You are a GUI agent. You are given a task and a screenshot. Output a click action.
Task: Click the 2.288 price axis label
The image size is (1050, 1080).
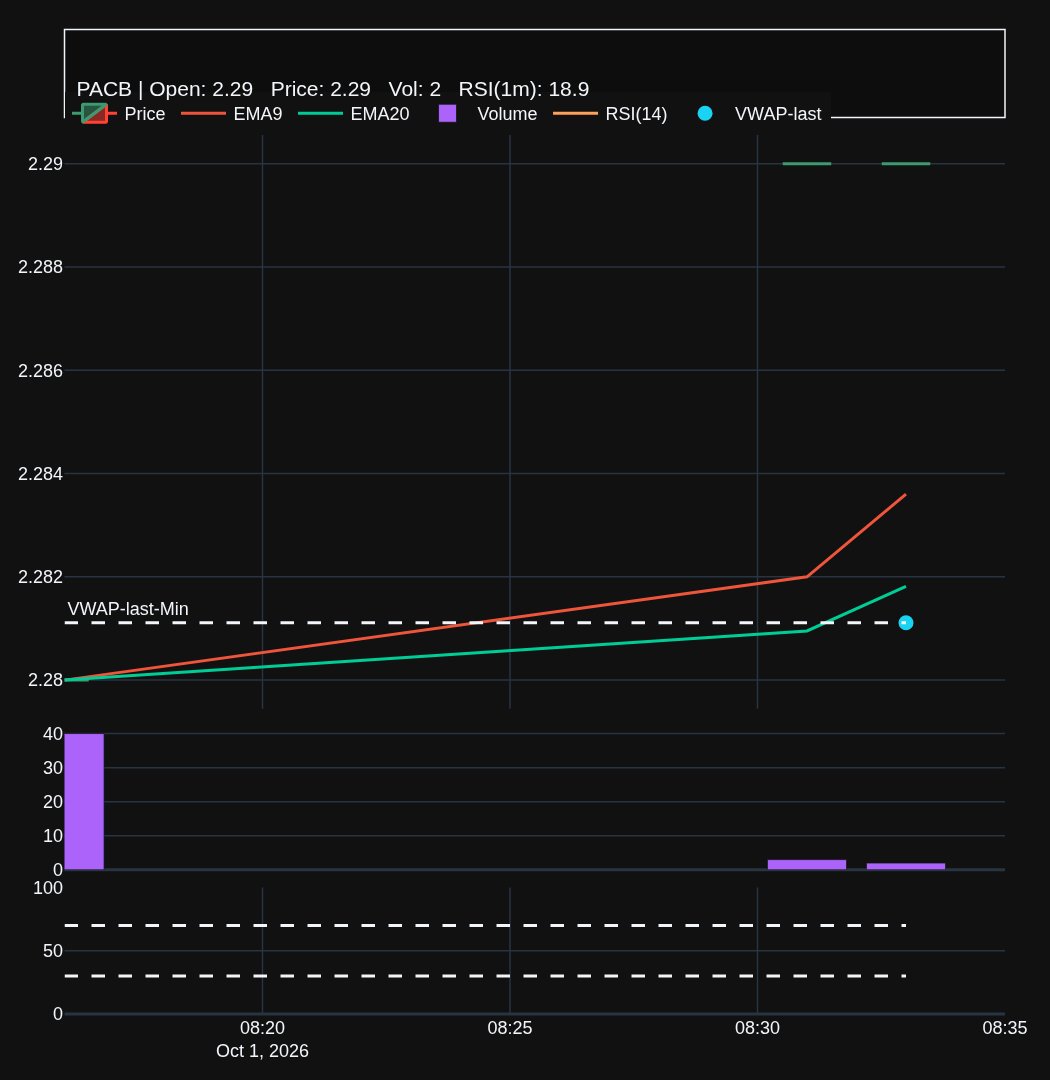point(41,267)
